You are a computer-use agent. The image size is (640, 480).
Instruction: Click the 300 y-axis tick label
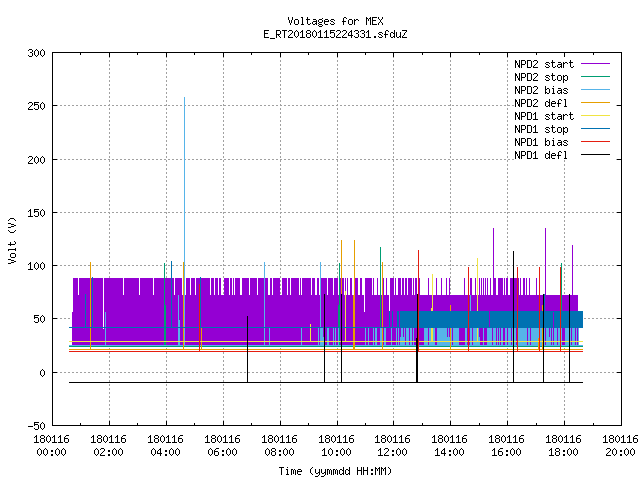click(x=36, y=53)
